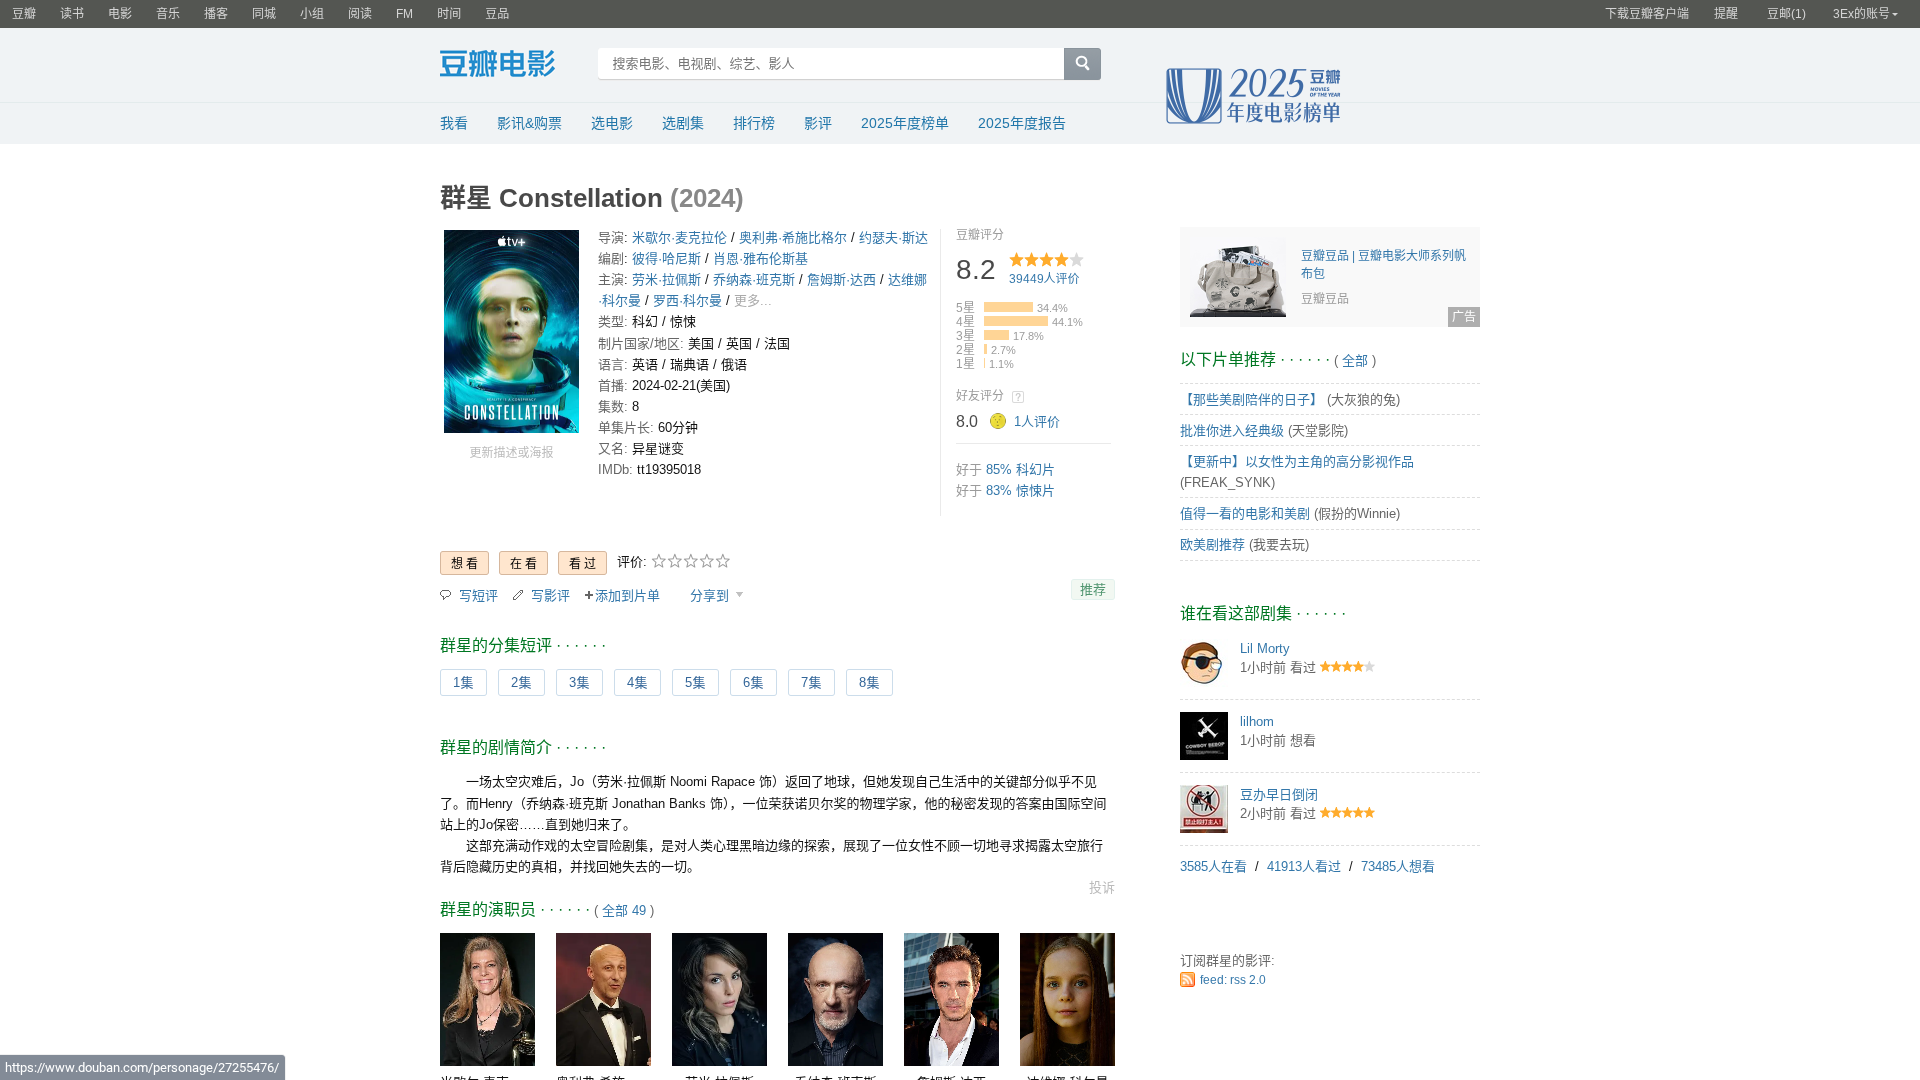Image resolution: width=1920 pixels, height=1080 pixels.
Task: Open the 下载豆瓣客户端 link
Action: 1646,14
